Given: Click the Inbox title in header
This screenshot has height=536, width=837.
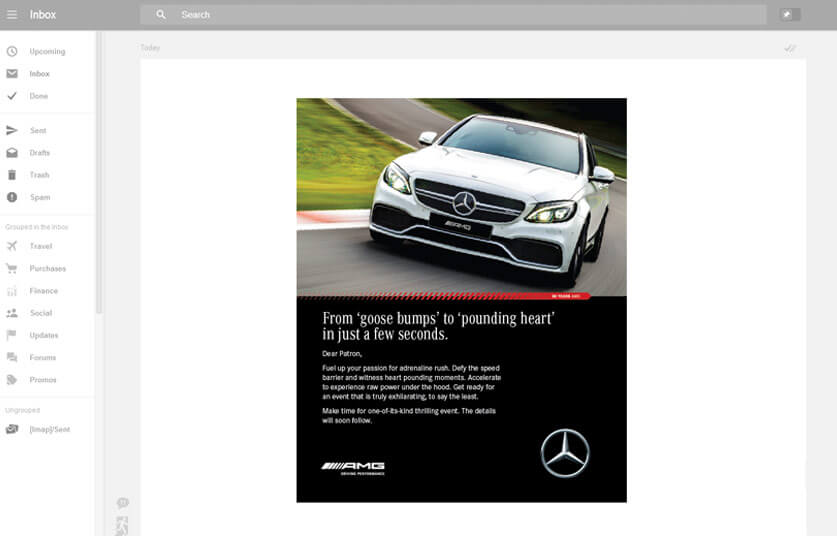Looking at the screenshot, I should click(x=43, y=15).
